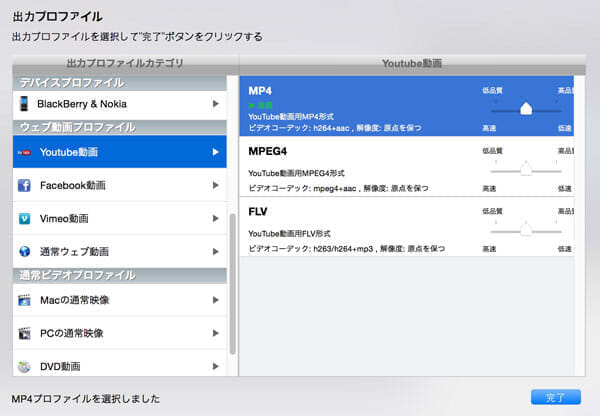
Task: Expand the Facebook動画 arrow
Action: pyautogui.click(x=215, y=185)
